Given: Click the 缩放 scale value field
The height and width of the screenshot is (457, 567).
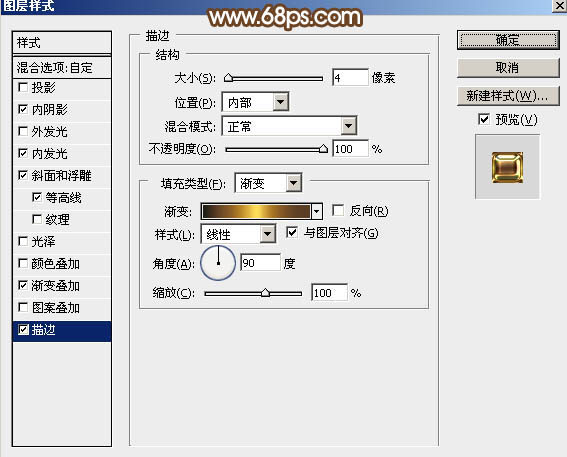Looking at the screenshot, I should pos(329,292).
